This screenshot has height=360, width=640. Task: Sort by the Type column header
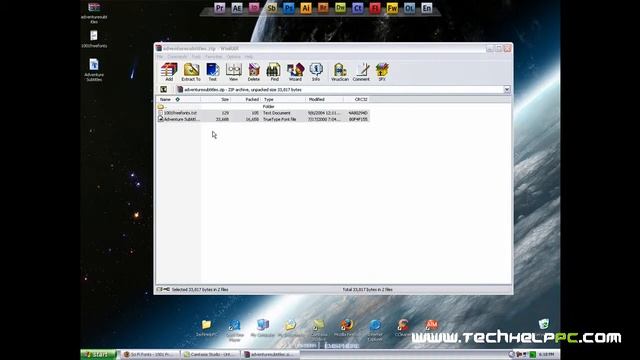tap(283, 99)
